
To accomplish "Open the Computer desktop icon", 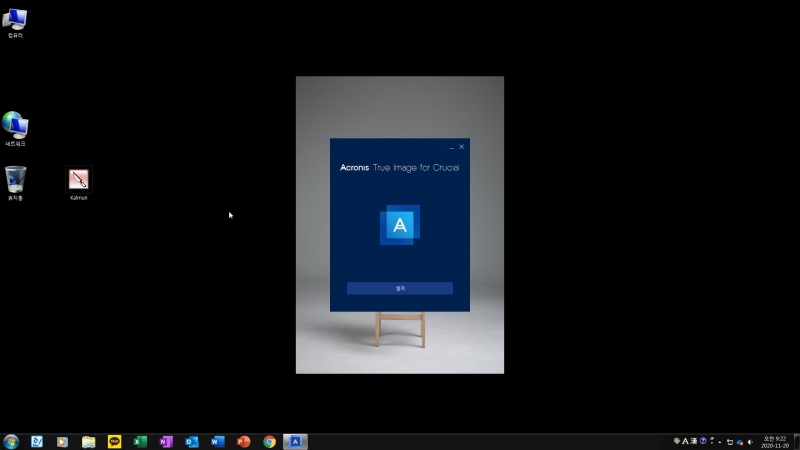I will click(15, 23).
